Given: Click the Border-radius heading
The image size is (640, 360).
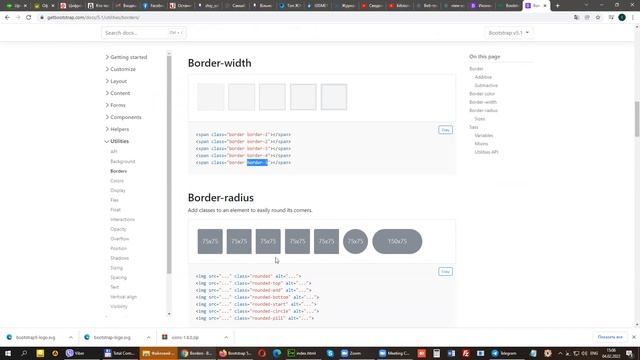Looking at the screenshot, I should pos(221,198).
